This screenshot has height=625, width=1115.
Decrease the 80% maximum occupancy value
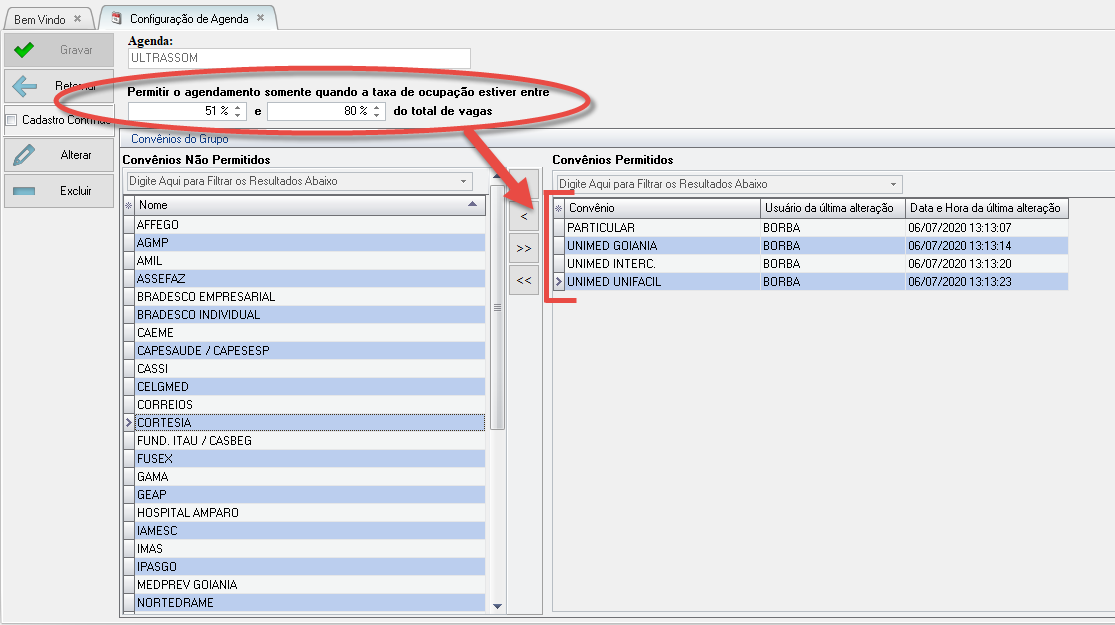[x=377, y=115]
